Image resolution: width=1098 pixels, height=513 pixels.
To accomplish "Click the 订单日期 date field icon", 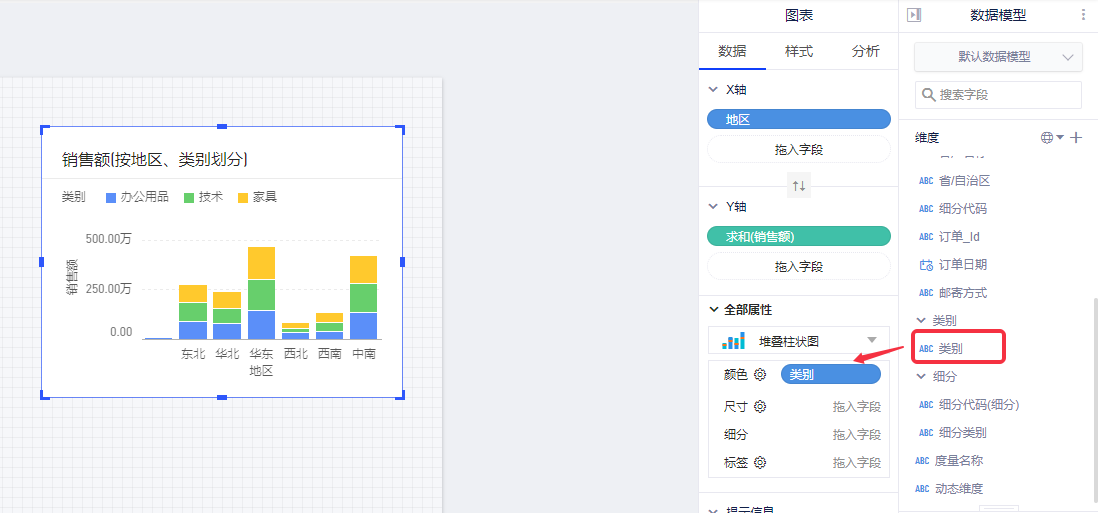I will [x=925, y=265].
